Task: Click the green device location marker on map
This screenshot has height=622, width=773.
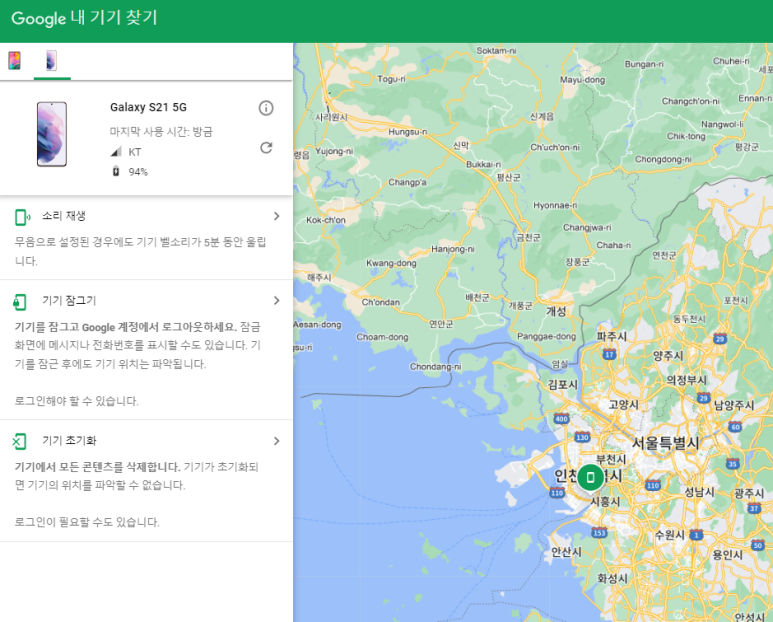Action: (x=590, y=477)
